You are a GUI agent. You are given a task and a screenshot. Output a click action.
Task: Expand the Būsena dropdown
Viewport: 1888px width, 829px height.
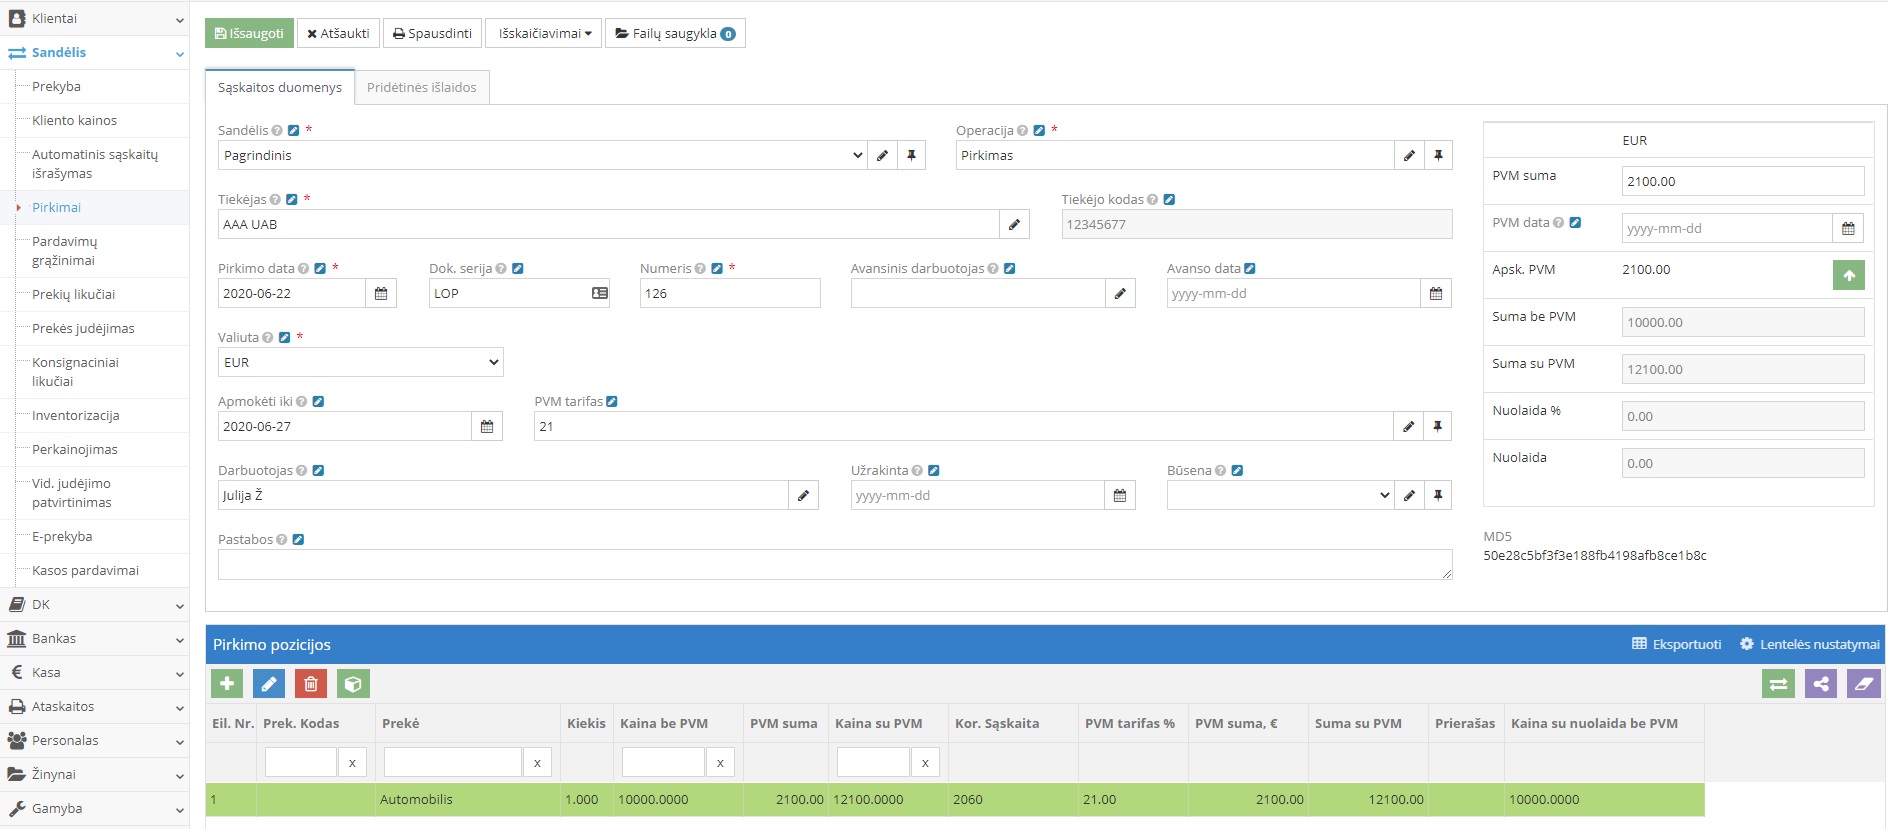point(1280,496)
